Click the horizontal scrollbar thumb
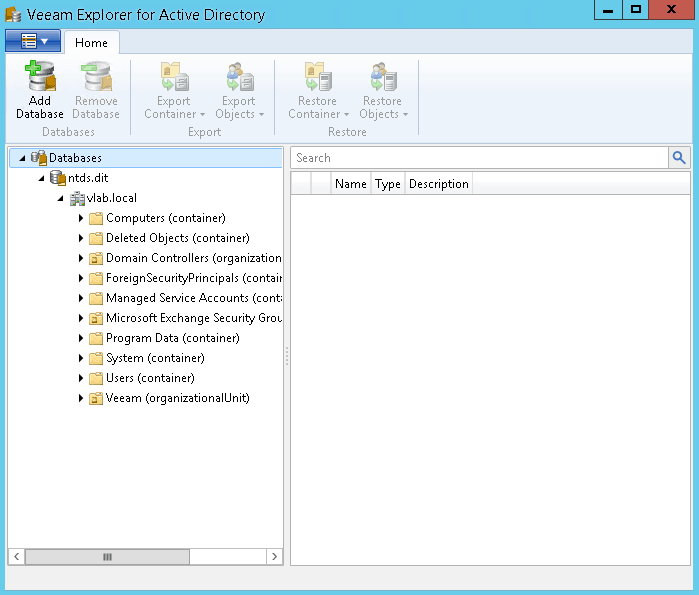The image size is (699, 595). [107, 557]
